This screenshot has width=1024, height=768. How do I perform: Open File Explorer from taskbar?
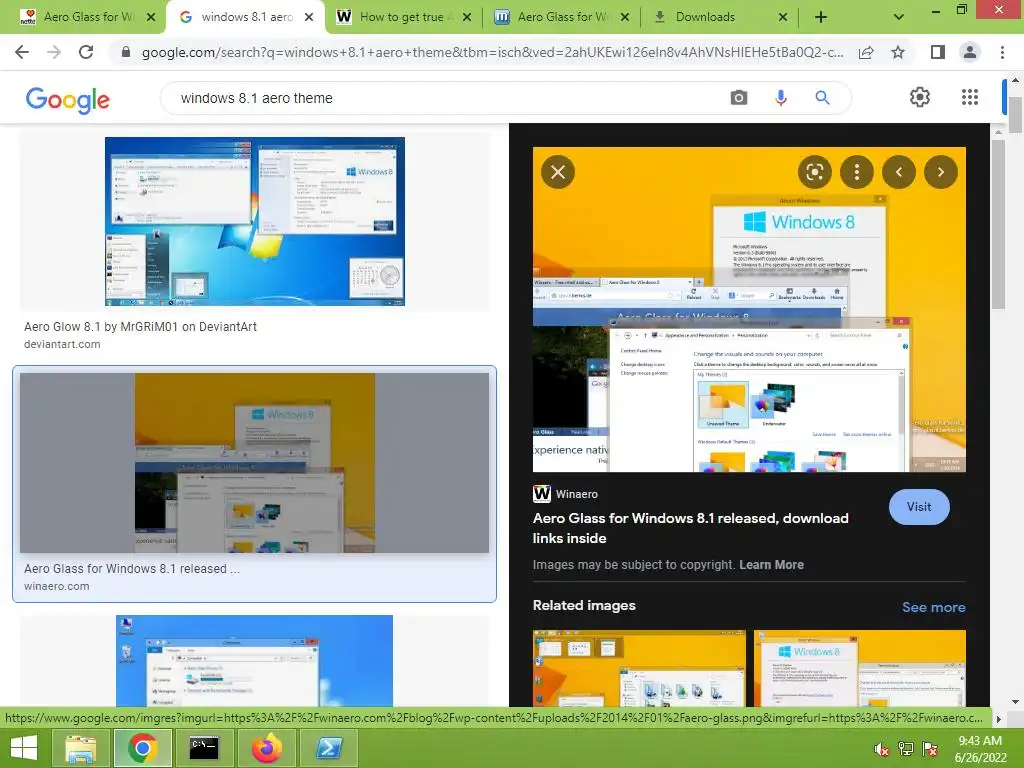[x=80, y=748]
